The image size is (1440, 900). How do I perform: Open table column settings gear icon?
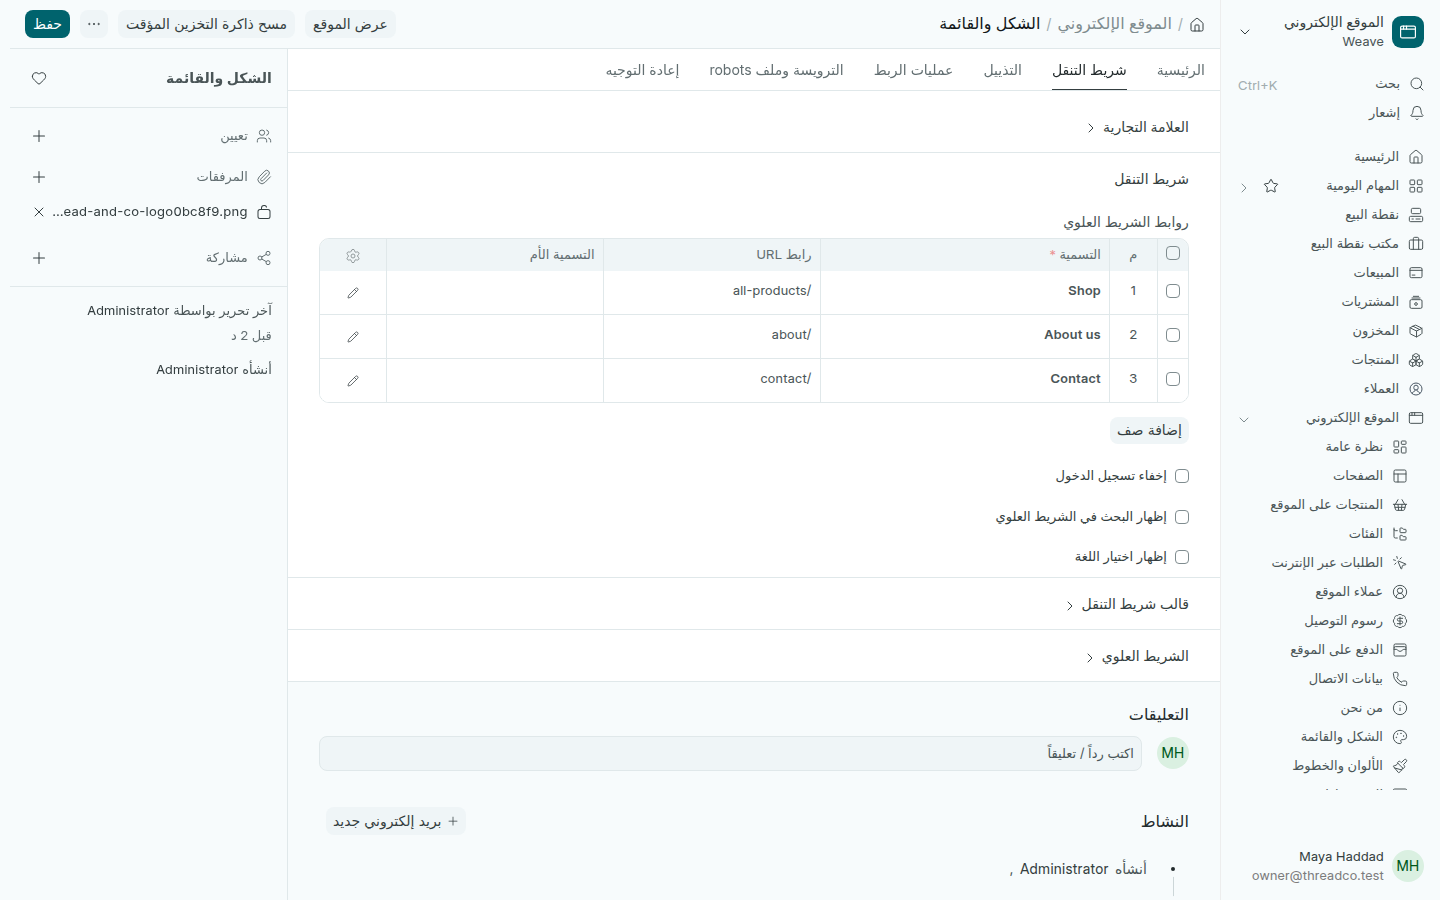click(x=353, y=256)
